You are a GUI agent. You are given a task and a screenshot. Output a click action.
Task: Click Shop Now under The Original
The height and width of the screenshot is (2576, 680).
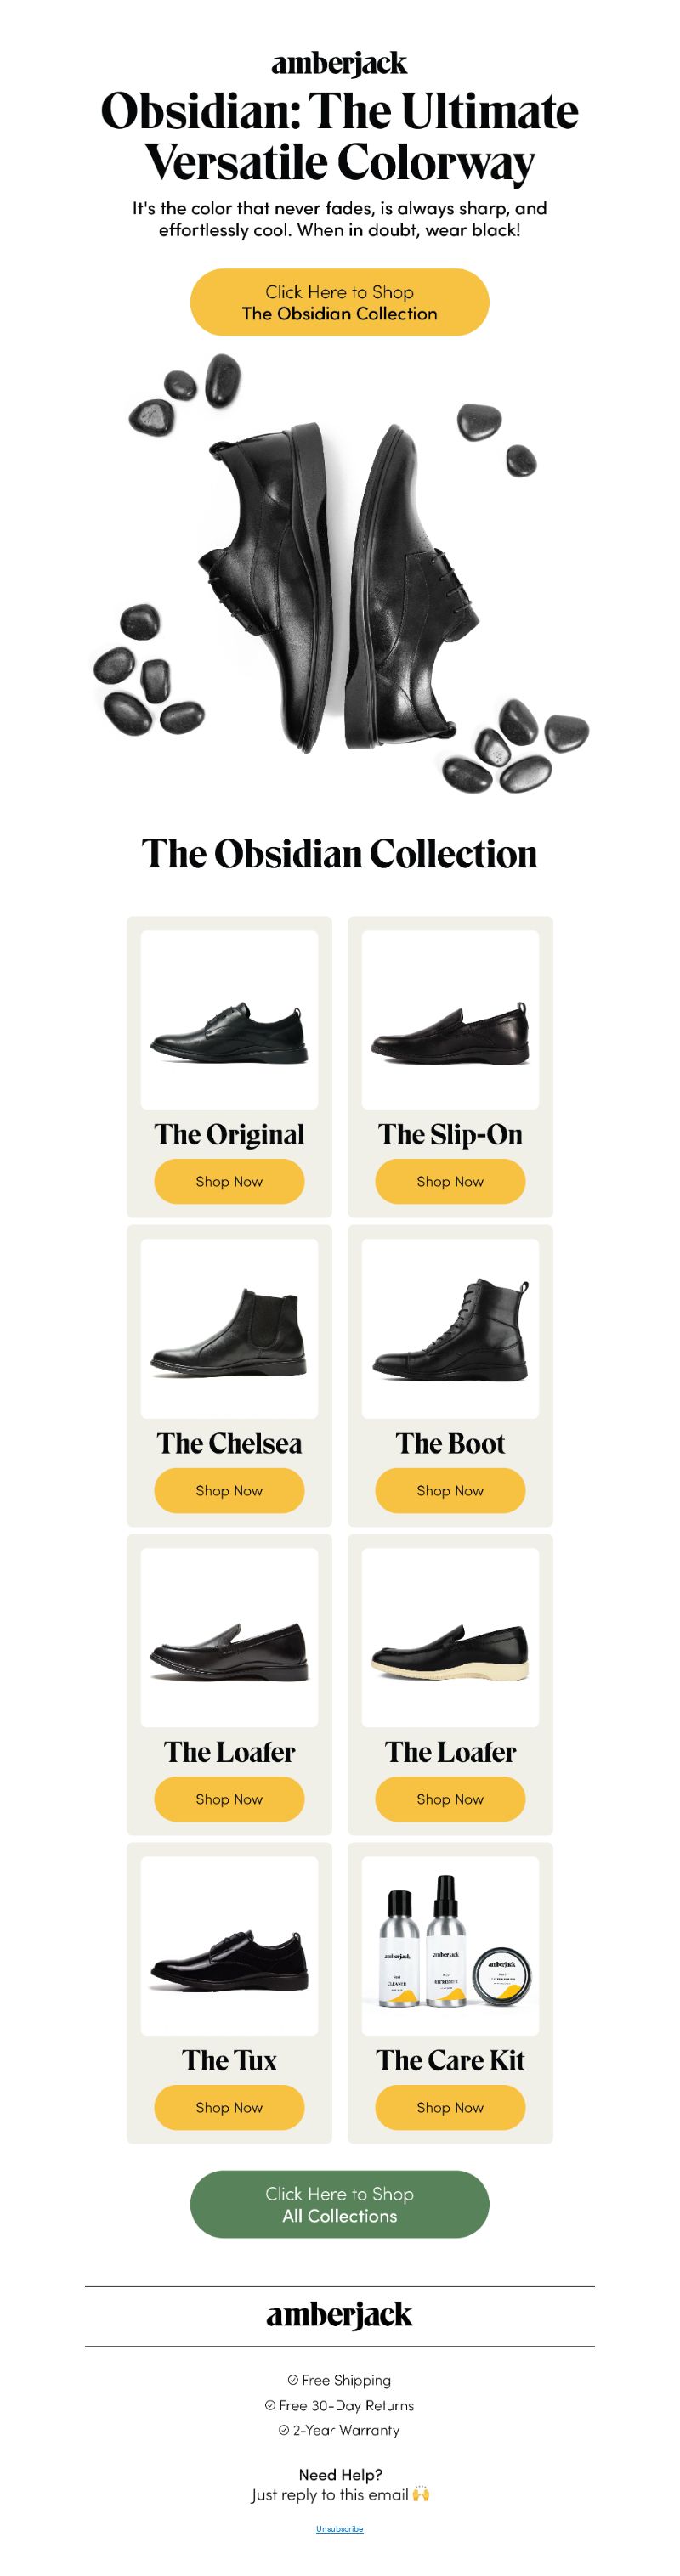point(229,1181)
